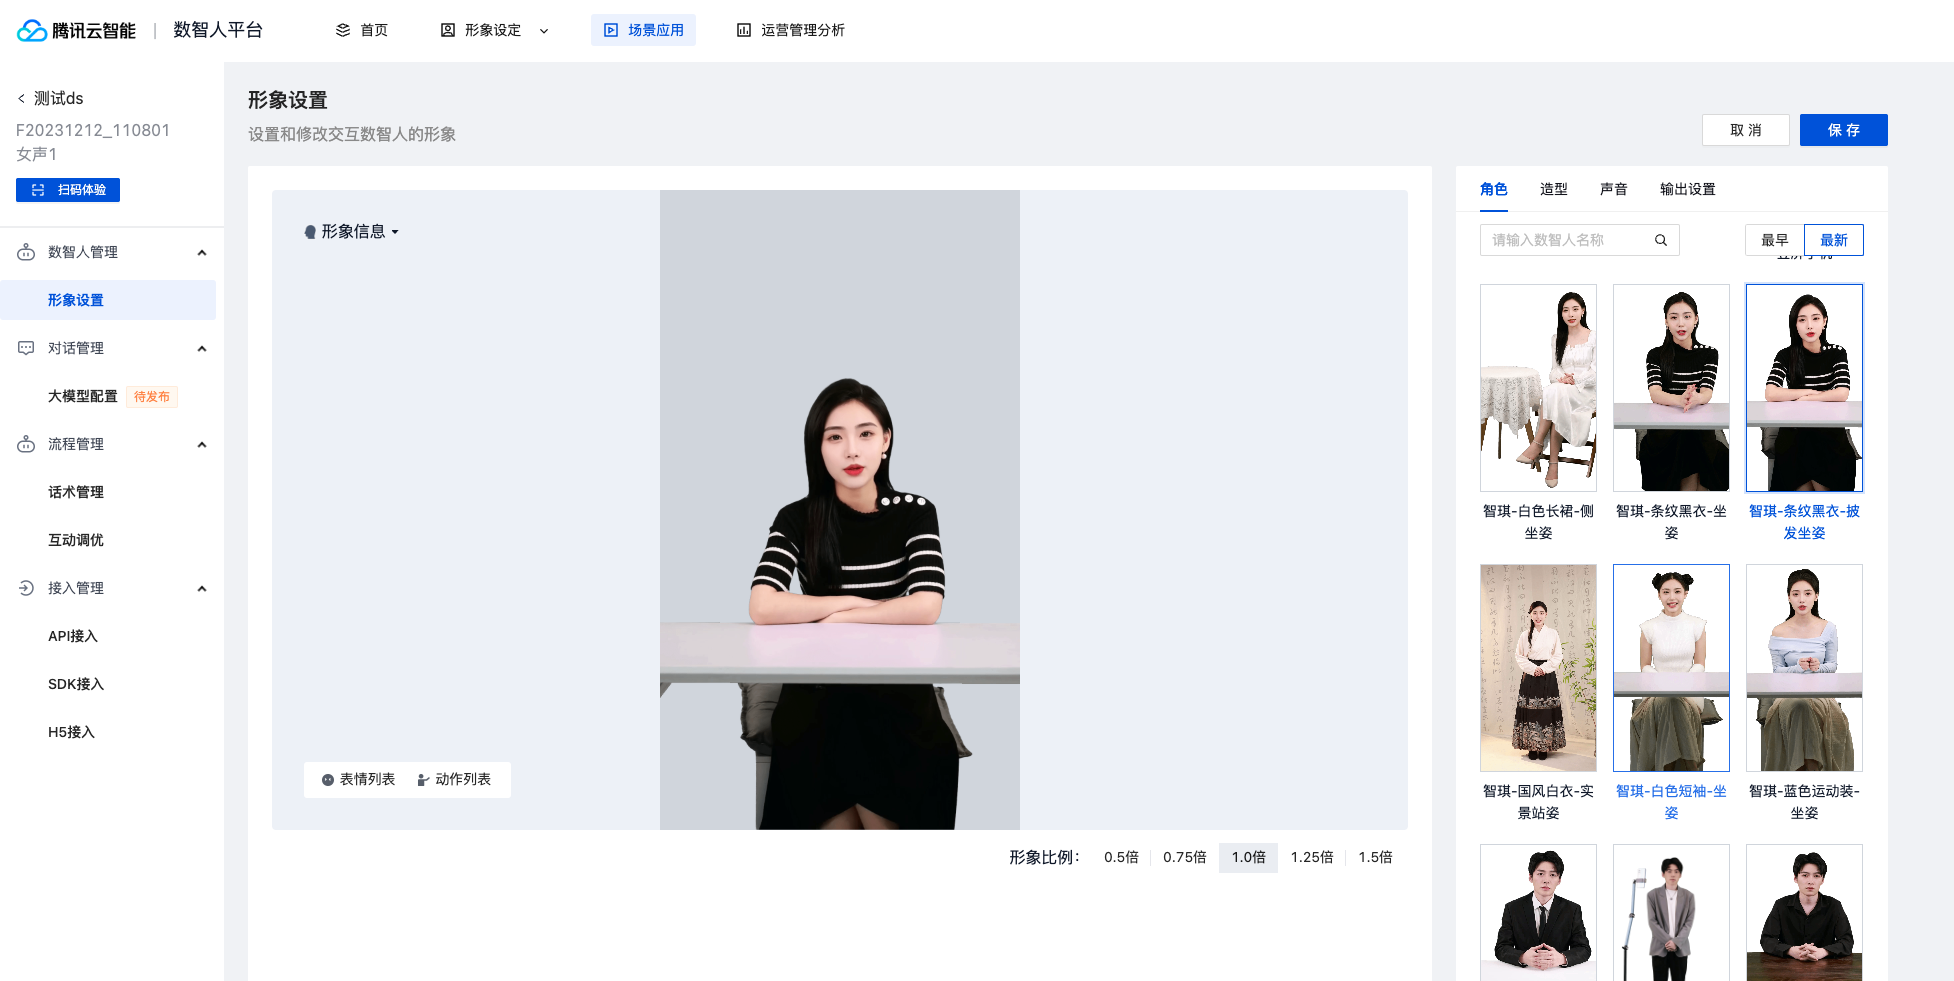Click the portrait icon beside 形象设定

click(448, 30)
